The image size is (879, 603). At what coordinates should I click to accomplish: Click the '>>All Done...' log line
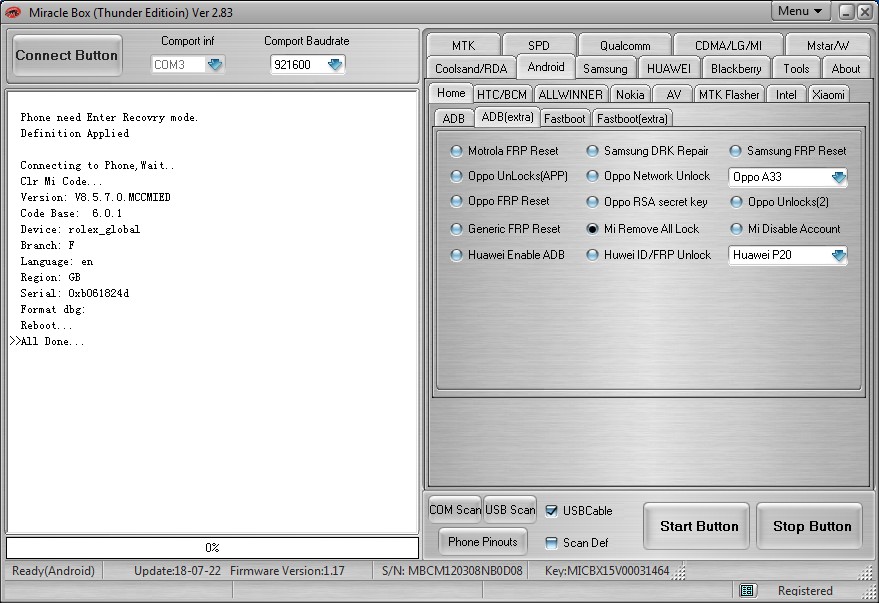pos(47,341)
